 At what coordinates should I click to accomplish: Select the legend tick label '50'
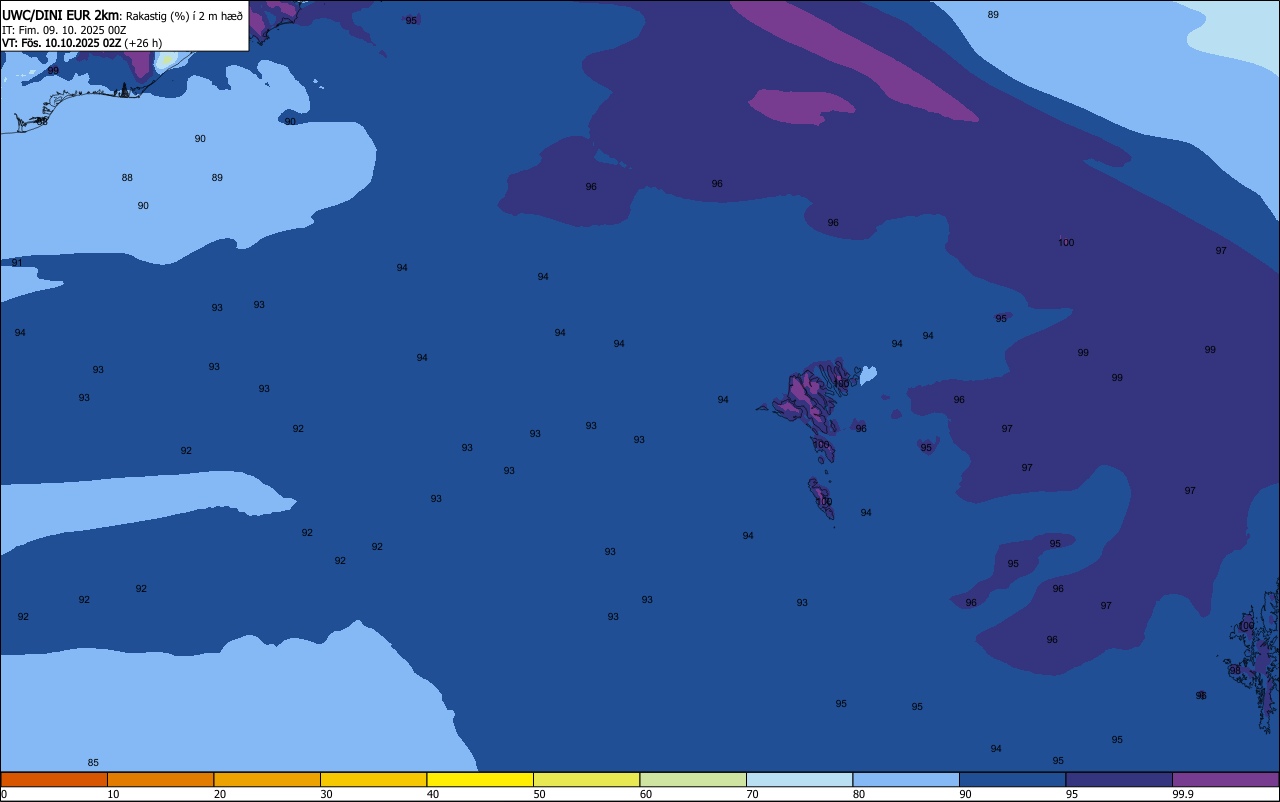click(x=539, y=794)
